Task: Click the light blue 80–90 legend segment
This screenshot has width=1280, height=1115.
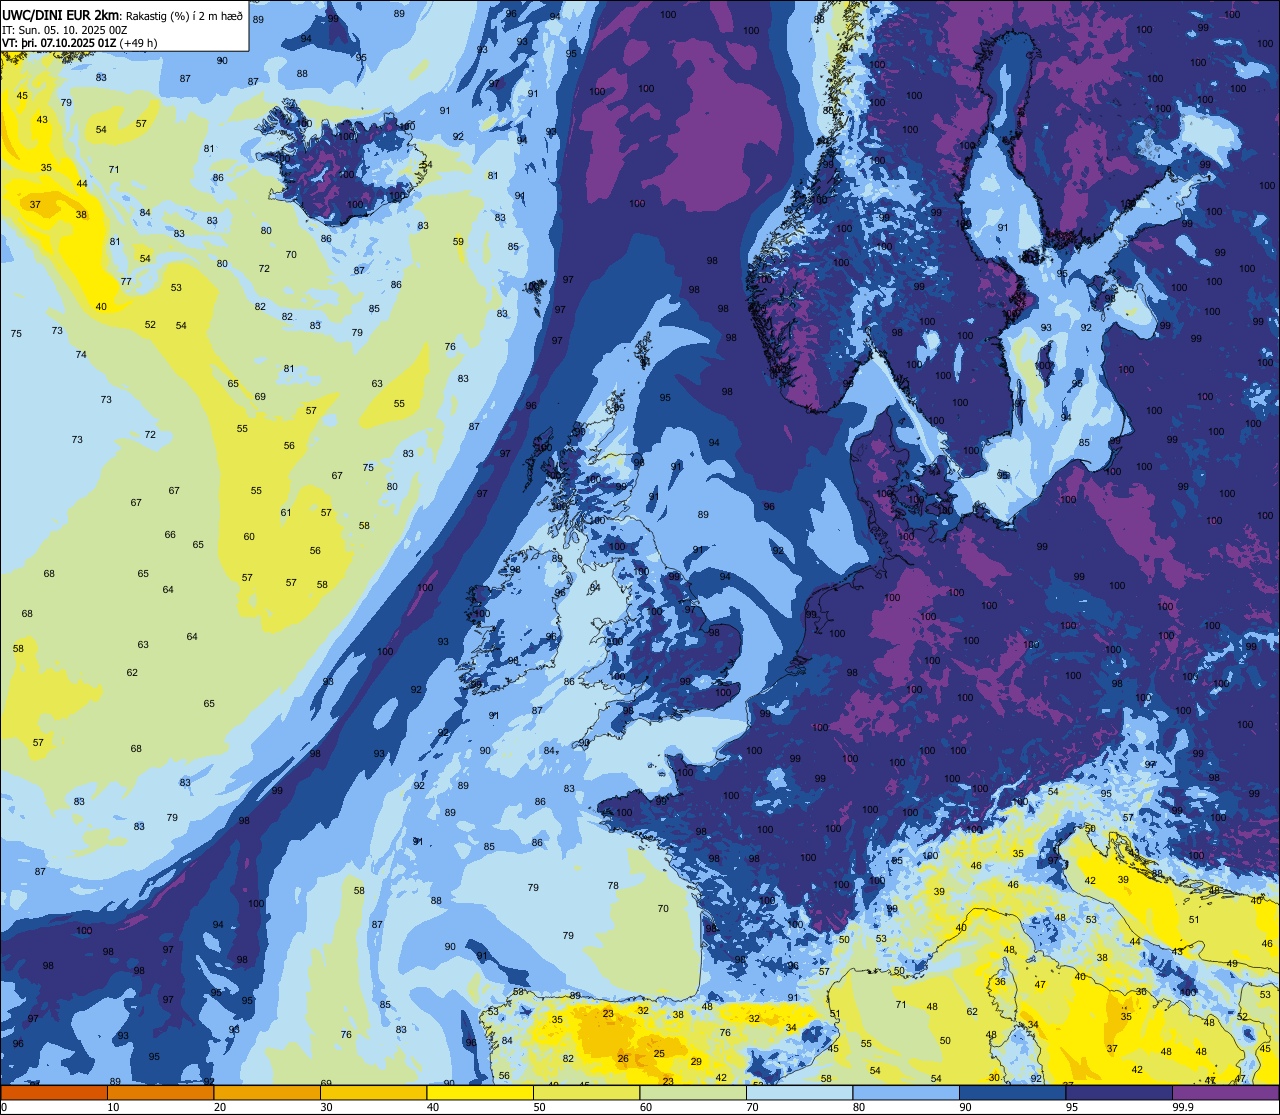Action: click(906, 1092)
